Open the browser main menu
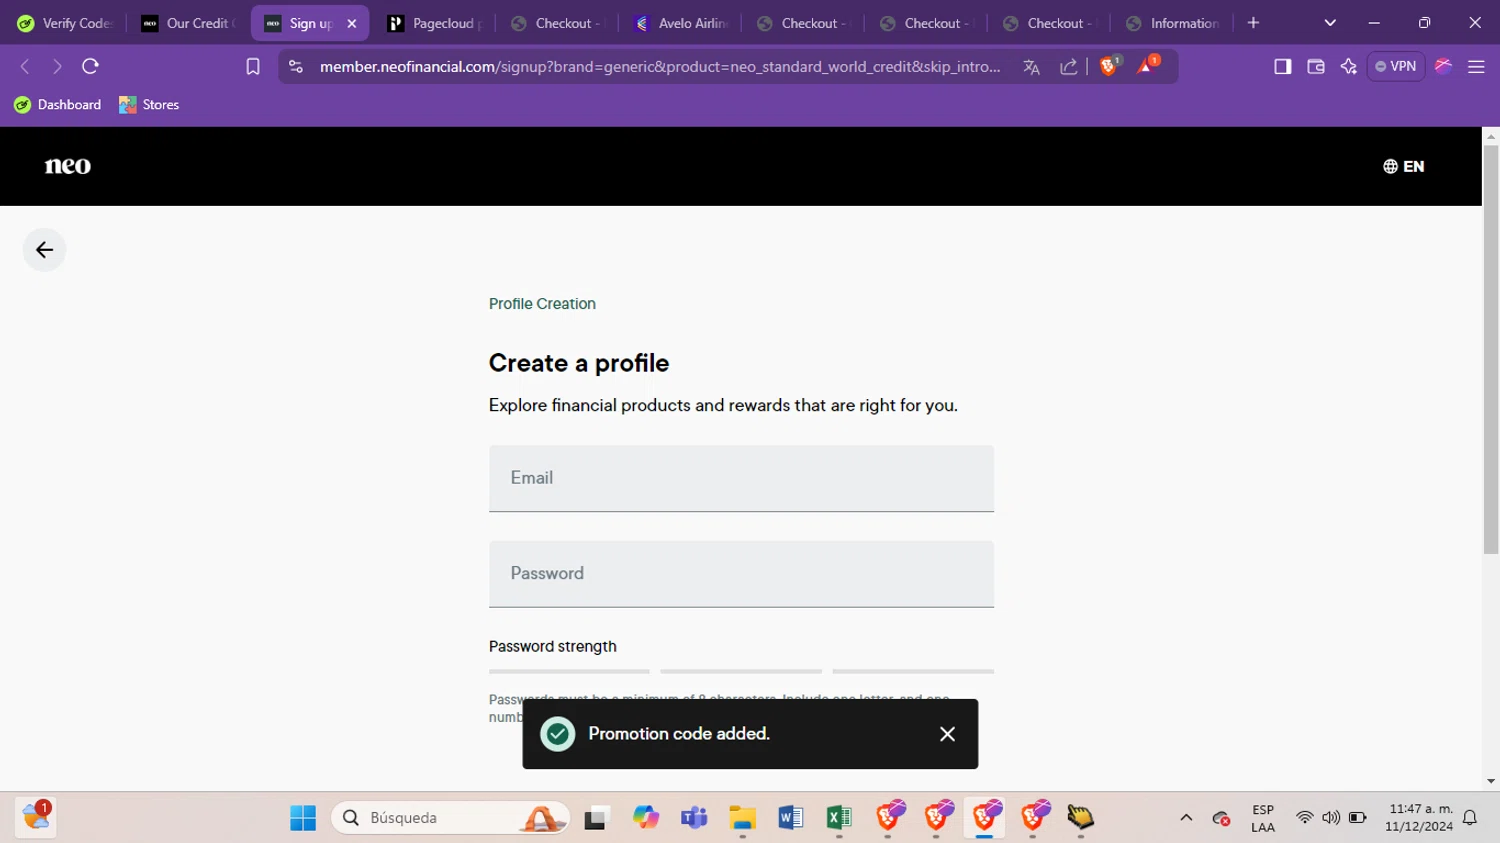Screen dimensions: 1500x843 [1476, 66]
